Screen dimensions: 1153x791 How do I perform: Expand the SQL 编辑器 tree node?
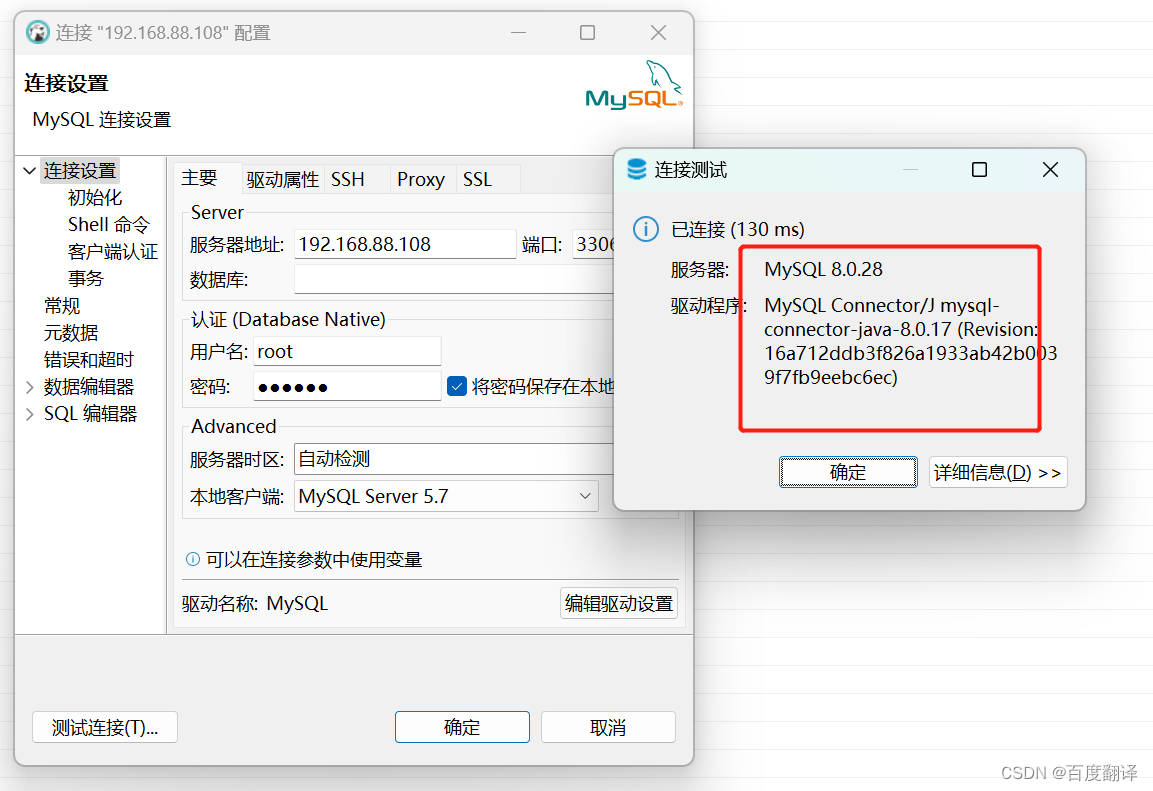[x=29, y=414]
